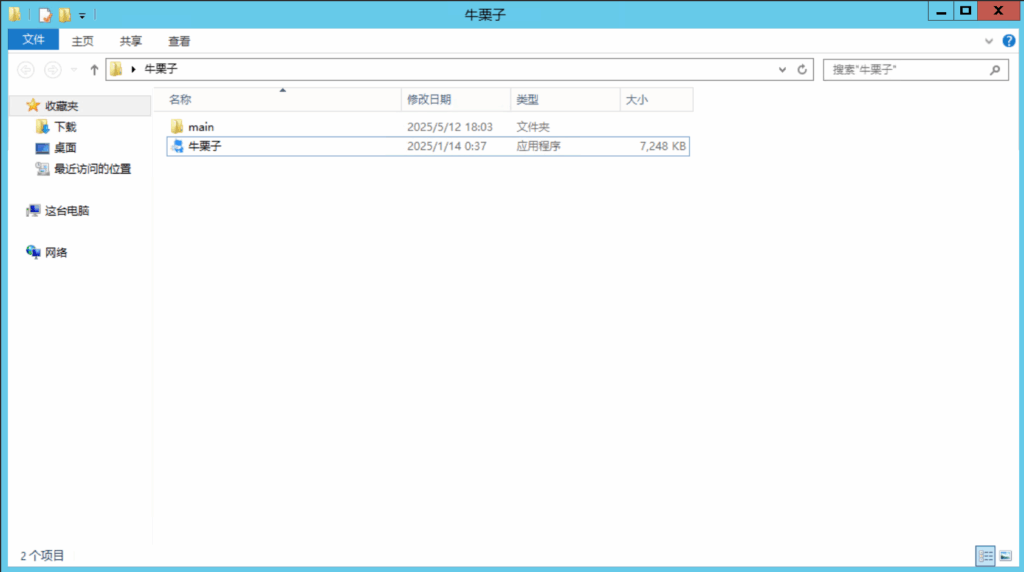Select 这台电脑 in the navigation pane
Screen dimensions: 1024x572
click(67, 210)
